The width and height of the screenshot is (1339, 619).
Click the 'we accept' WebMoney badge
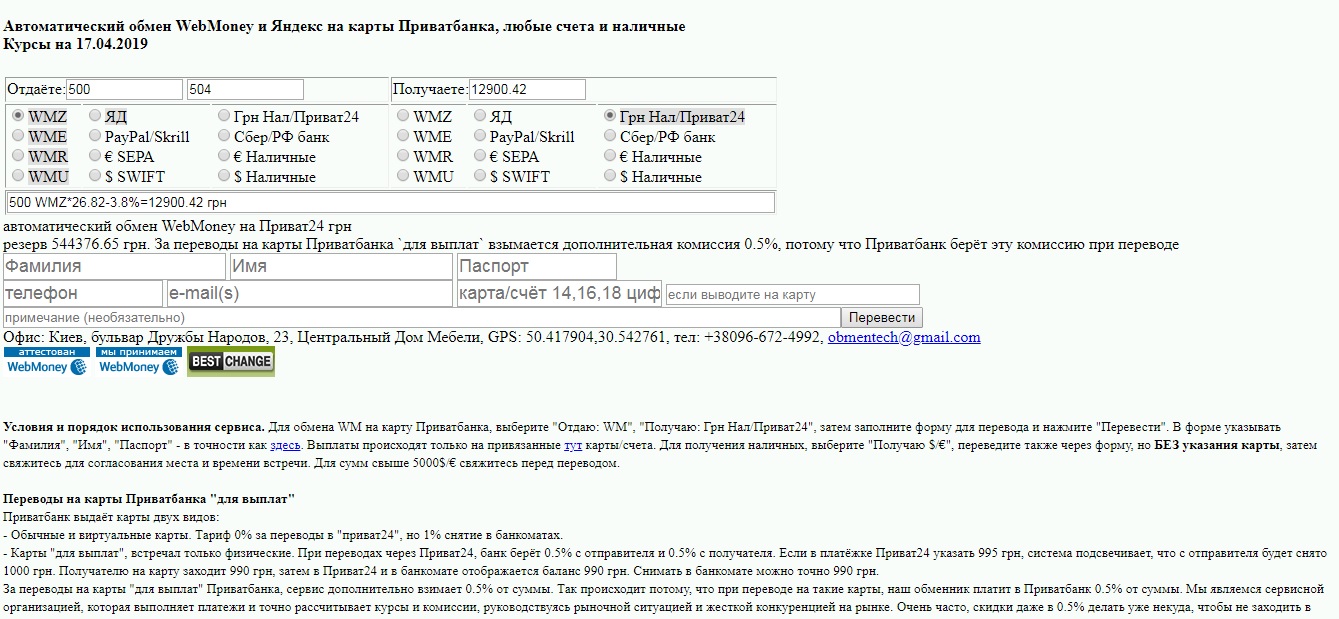[139, 361]
